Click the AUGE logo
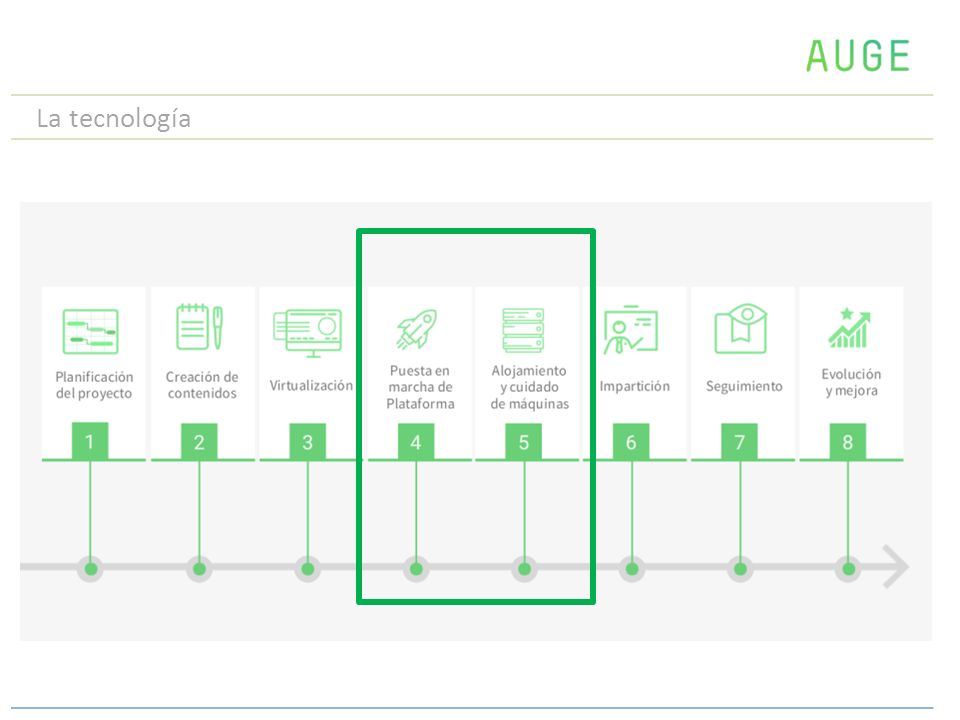This screenshot has height=720, width=960. pos(858,56)
